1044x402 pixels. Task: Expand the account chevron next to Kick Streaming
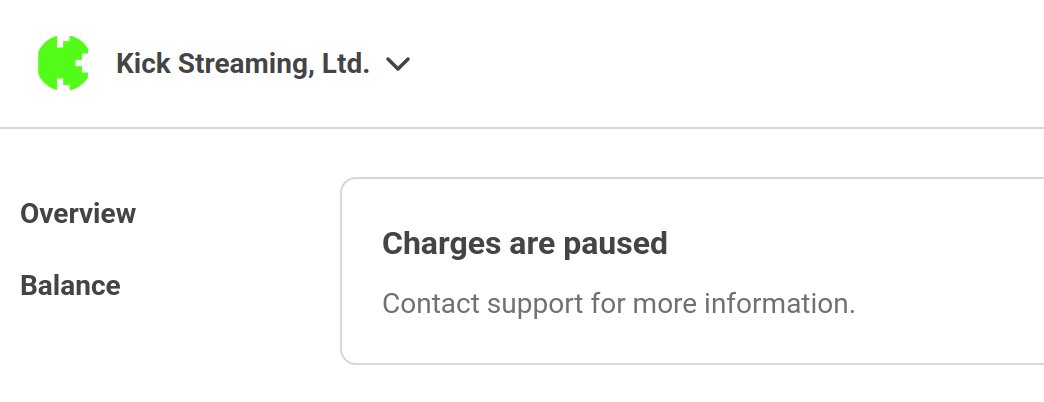click(x=398, y=65)
